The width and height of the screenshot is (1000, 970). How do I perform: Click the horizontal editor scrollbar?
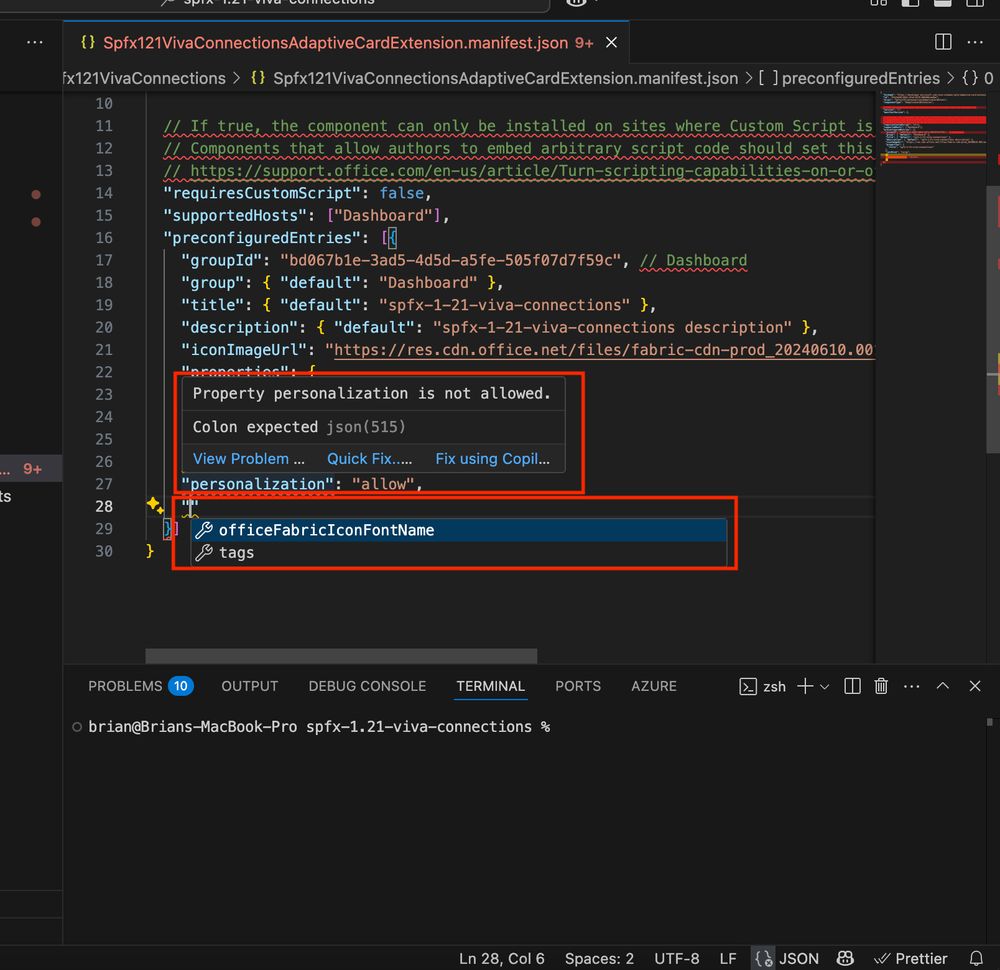coord(341,656)
